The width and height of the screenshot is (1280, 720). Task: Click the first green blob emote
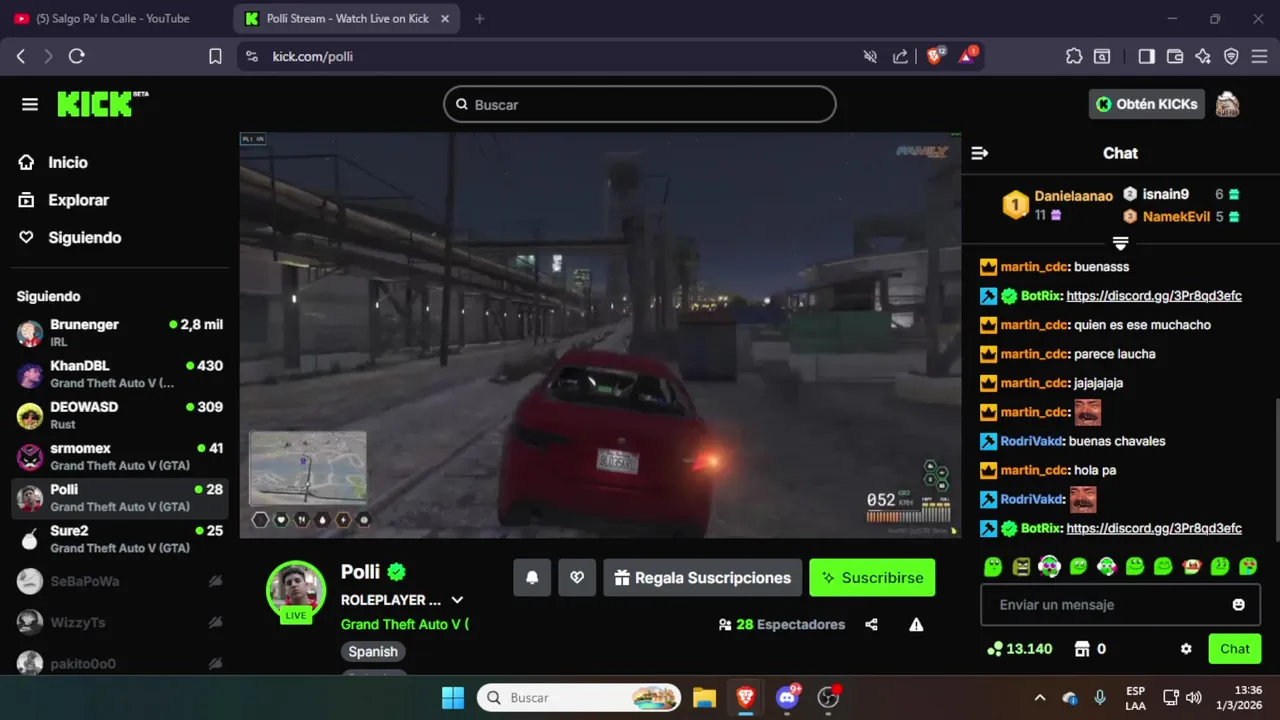993,566
